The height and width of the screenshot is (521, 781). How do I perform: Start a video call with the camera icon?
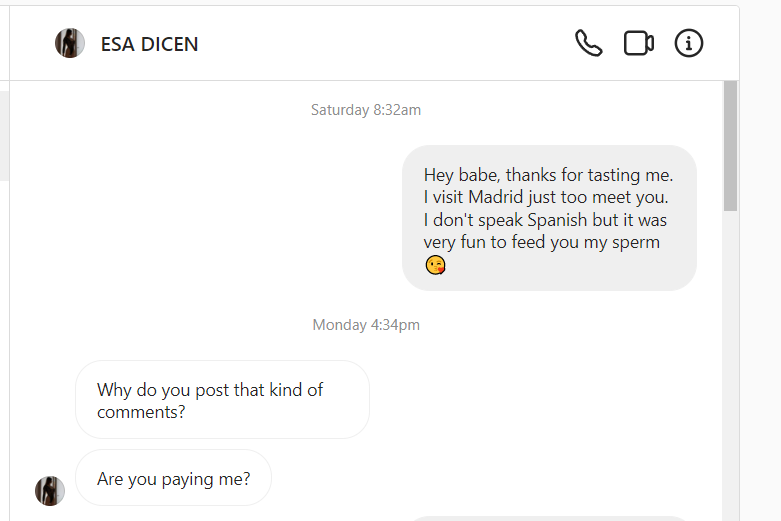click(638, 43)
